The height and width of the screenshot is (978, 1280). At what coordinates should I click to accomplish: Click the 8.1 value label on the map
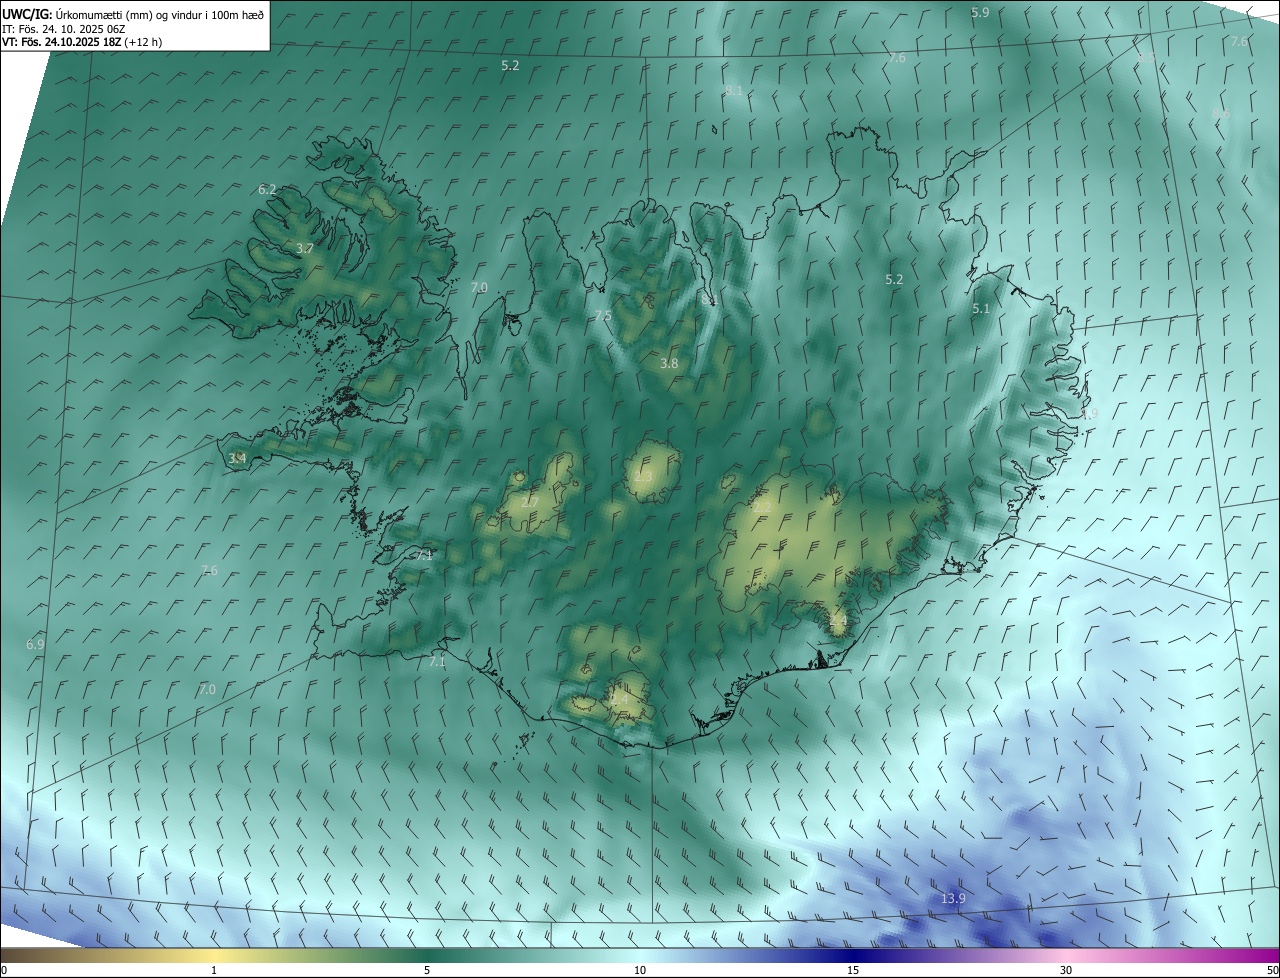pos(733,91)
